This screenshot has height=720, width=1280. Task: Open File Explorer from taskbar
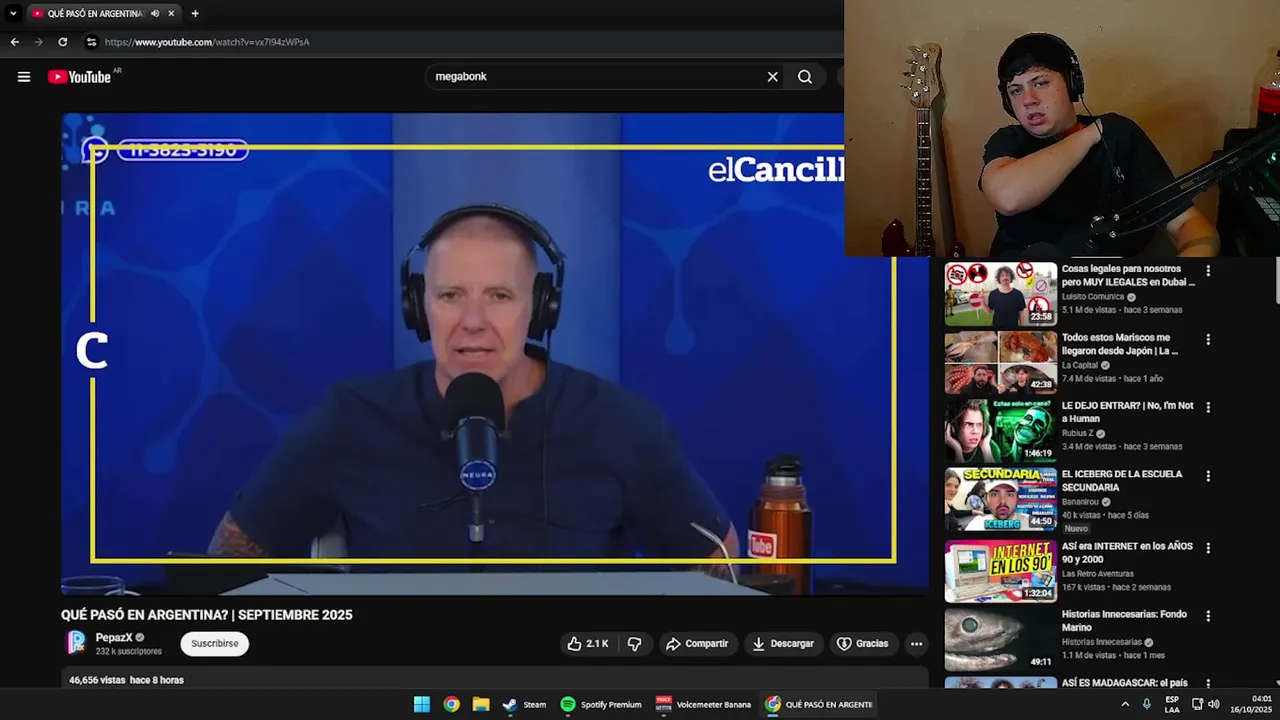(481, 704)
